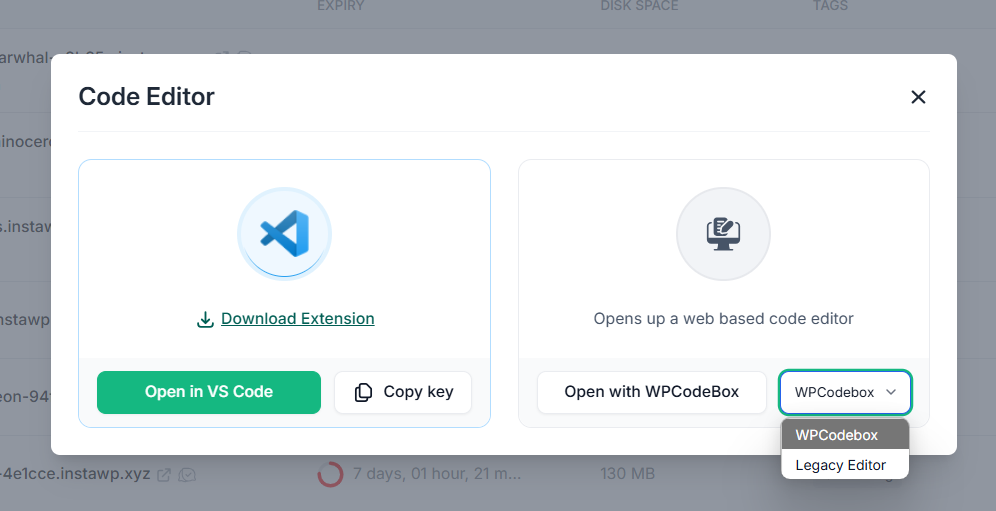996x511 pixels.
Task: Open the Download Extension link
Action: point(298,318)
